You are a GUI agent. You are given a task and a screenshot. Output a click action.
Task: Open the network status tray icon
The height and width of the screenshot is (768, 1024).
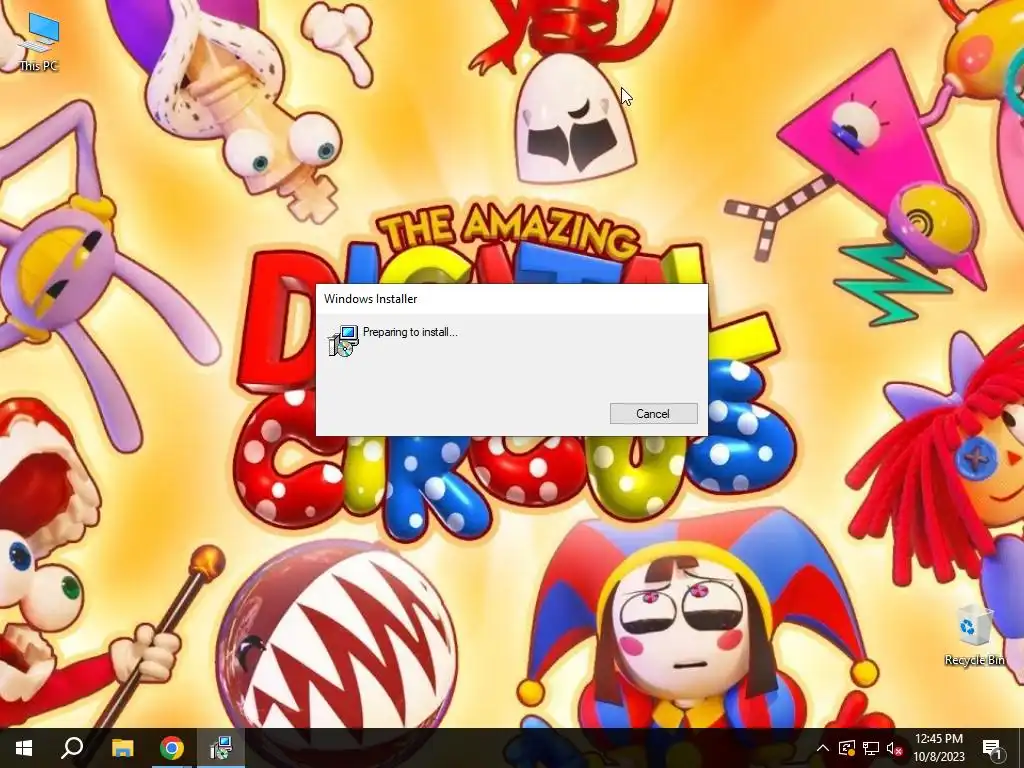[x=871, y=748]
